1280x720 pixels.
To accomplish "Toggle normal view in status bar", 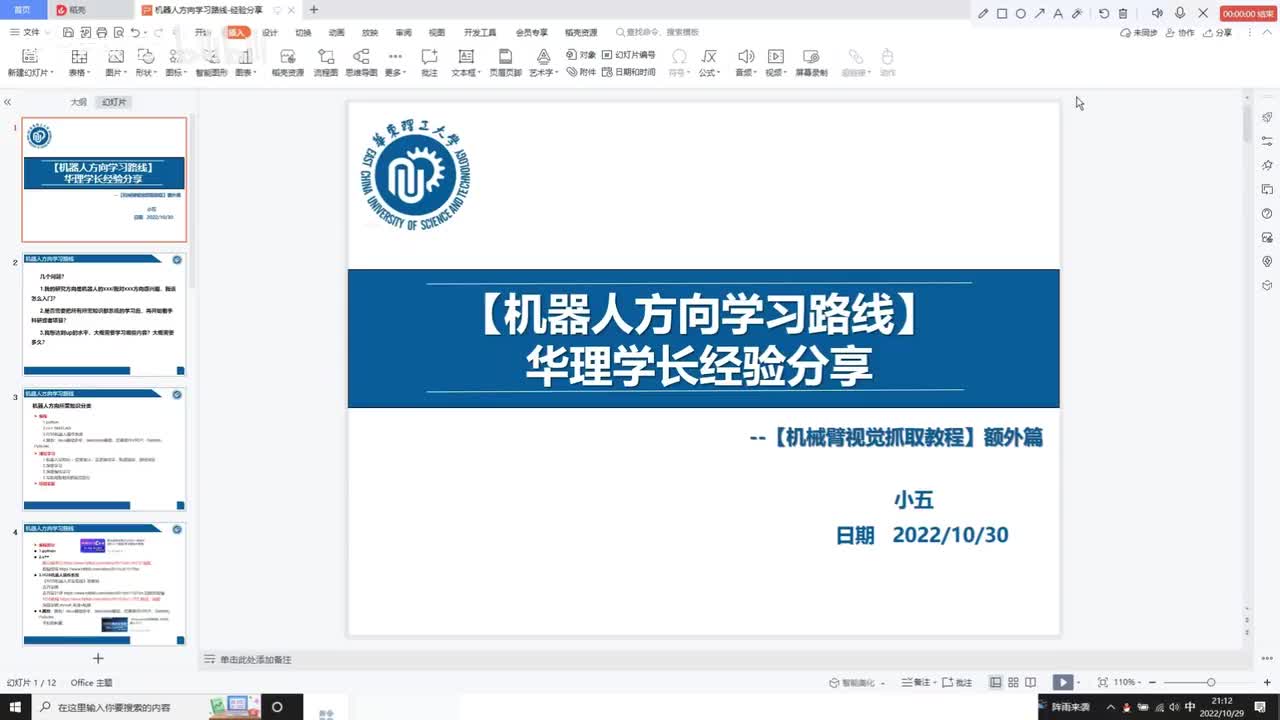I will click(x=996, y=682).
